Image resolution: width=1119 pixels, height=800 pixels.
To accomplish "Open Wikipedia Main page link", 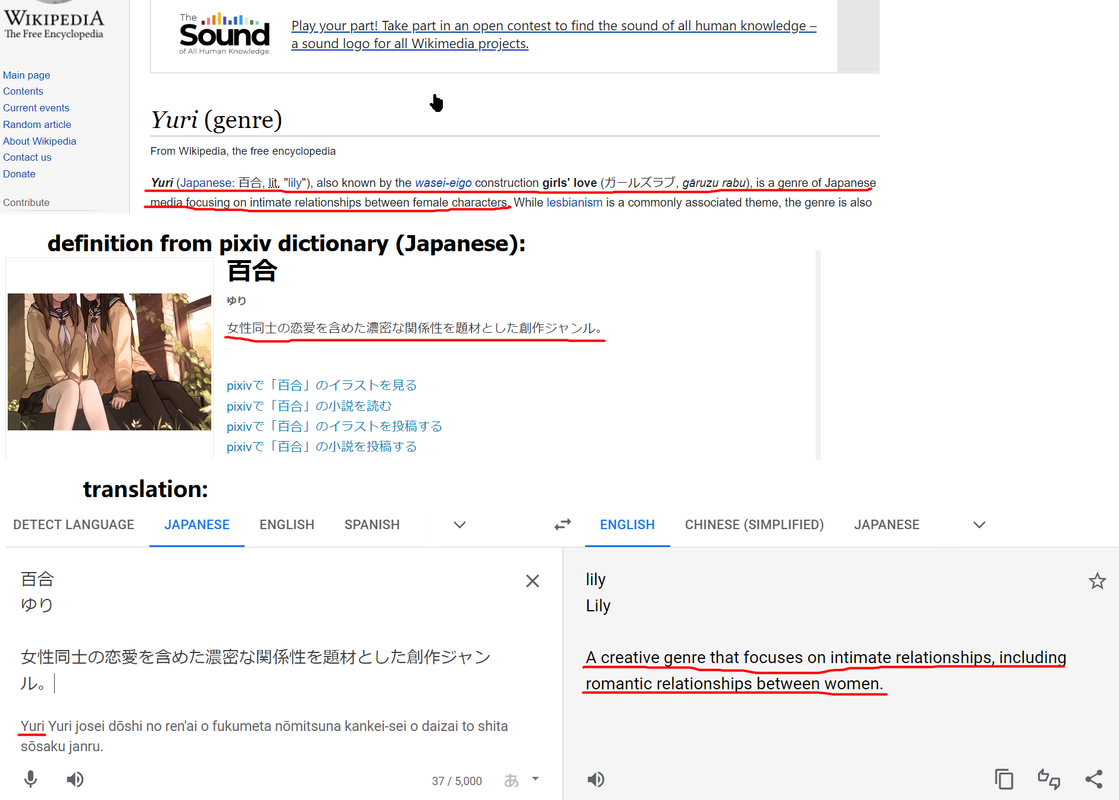I will (26, 75).
